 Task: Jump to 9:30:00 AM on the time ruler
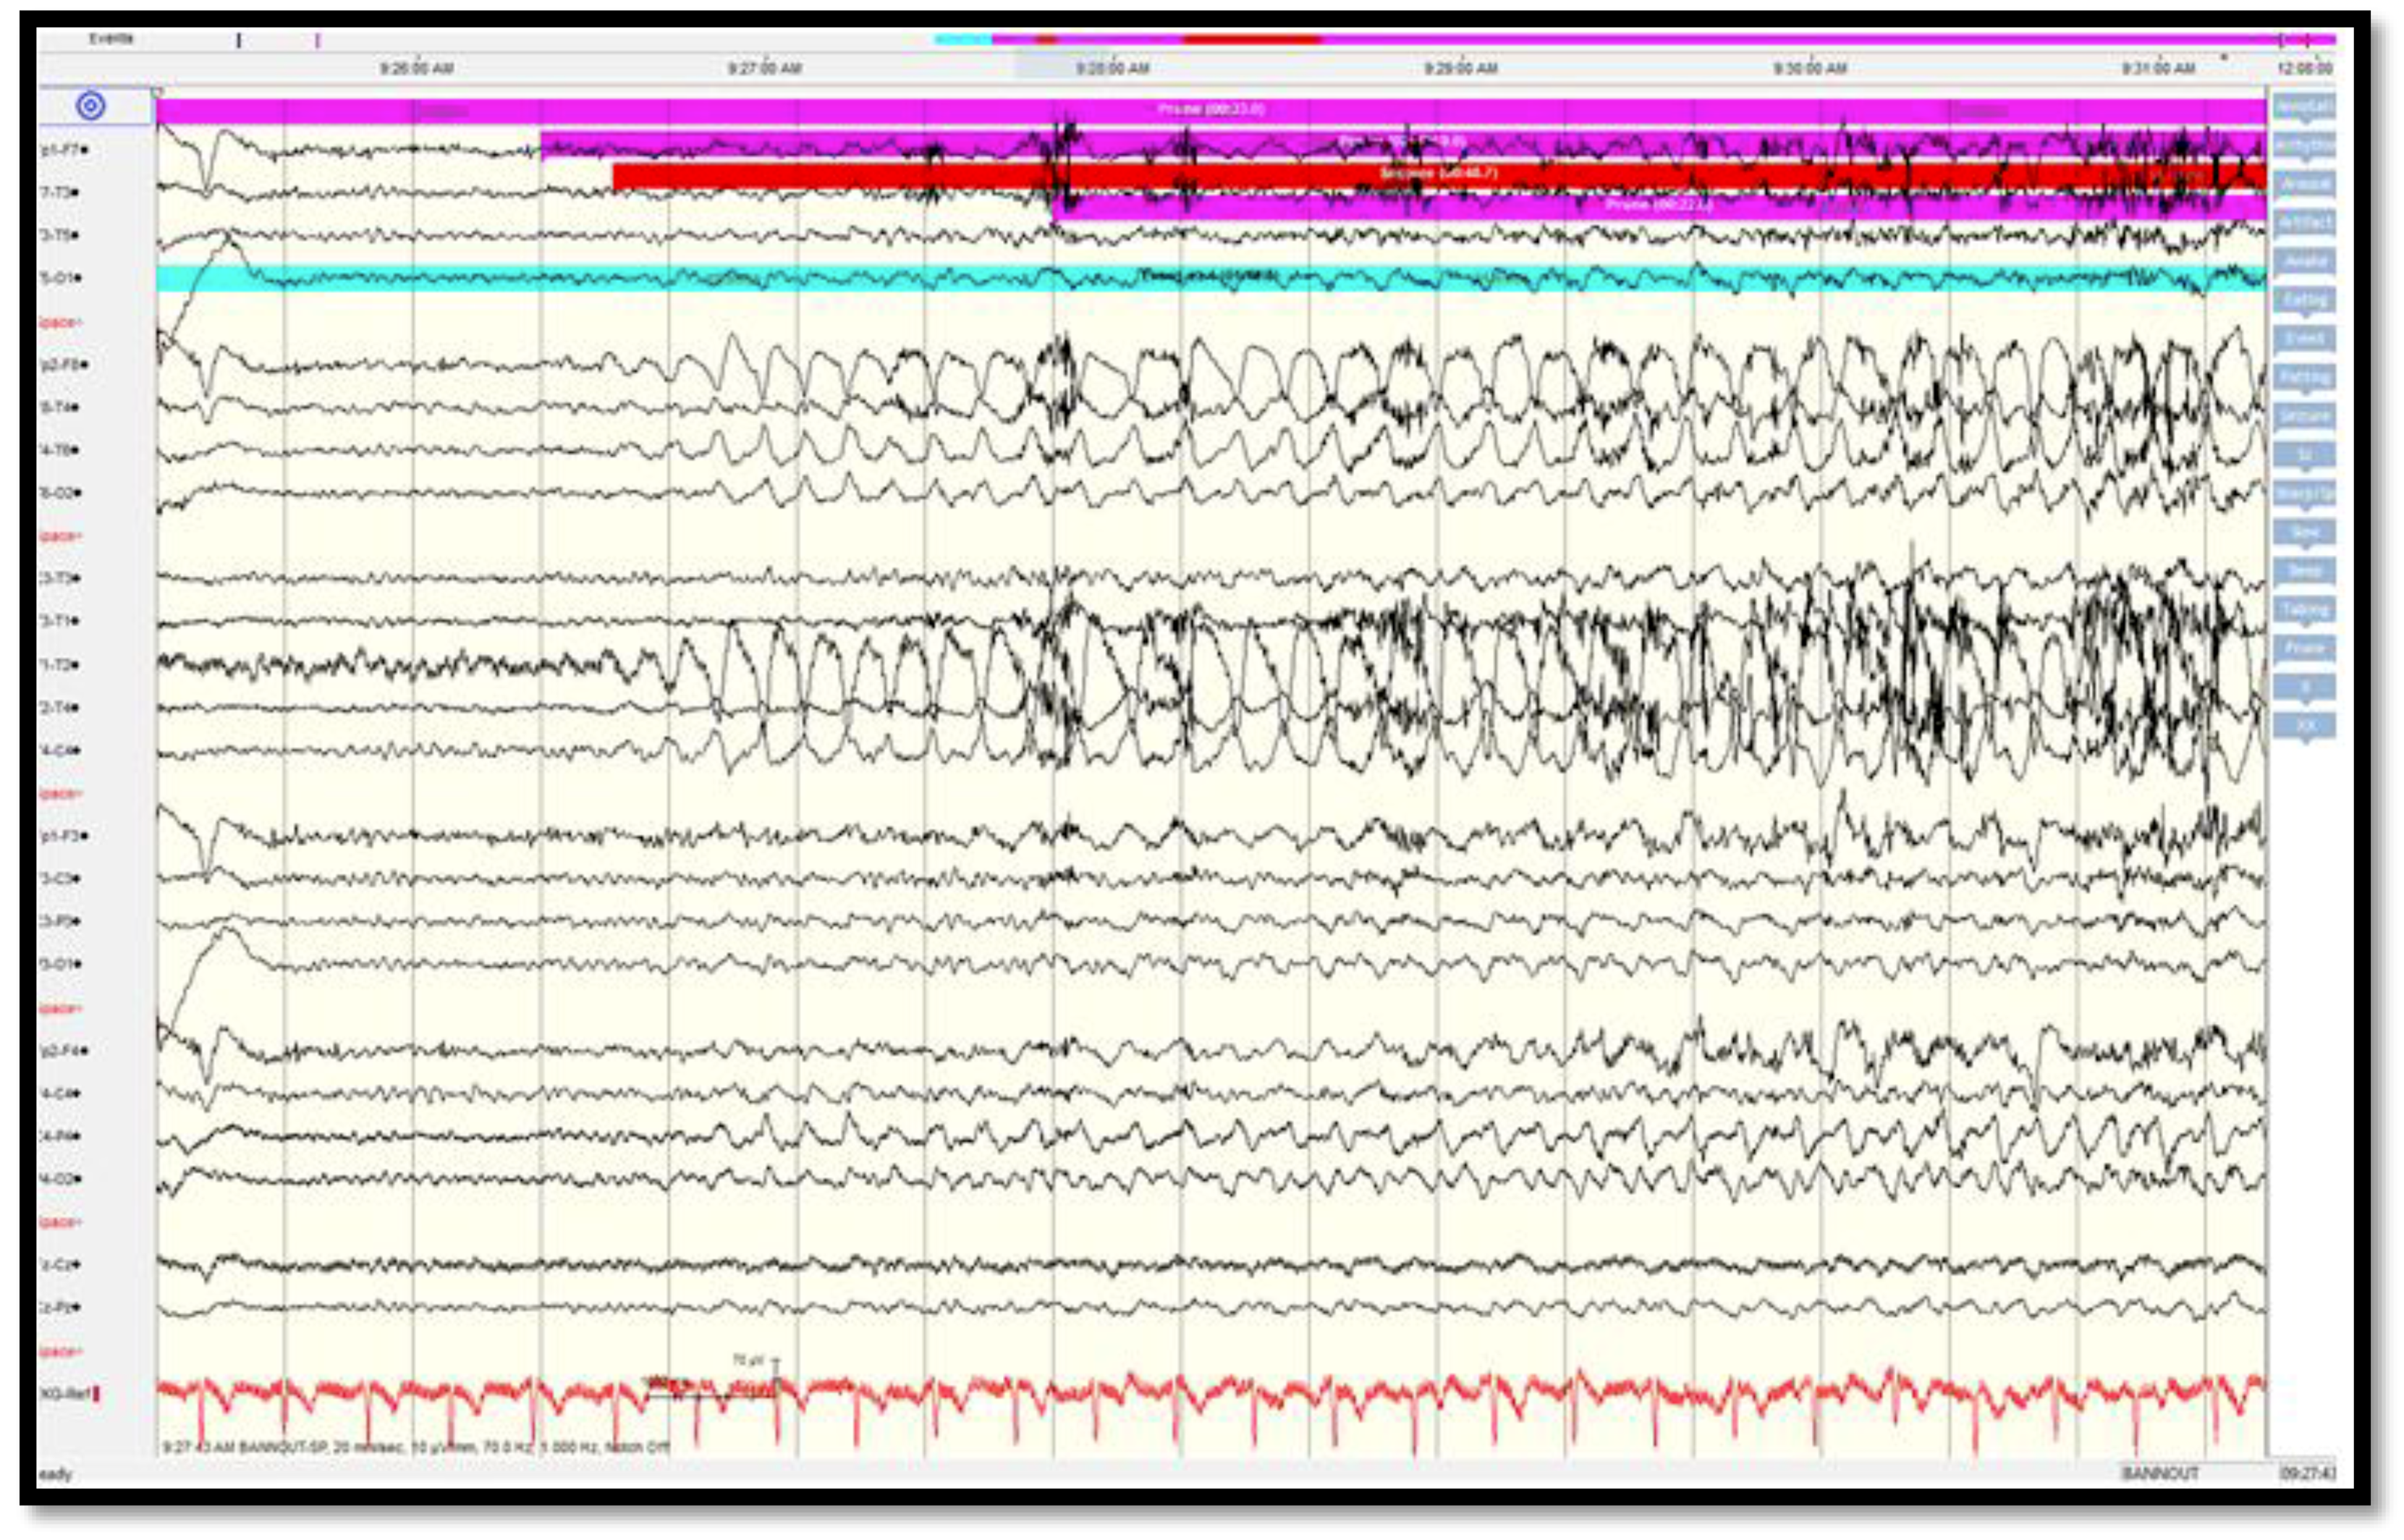coord(1810,69)
